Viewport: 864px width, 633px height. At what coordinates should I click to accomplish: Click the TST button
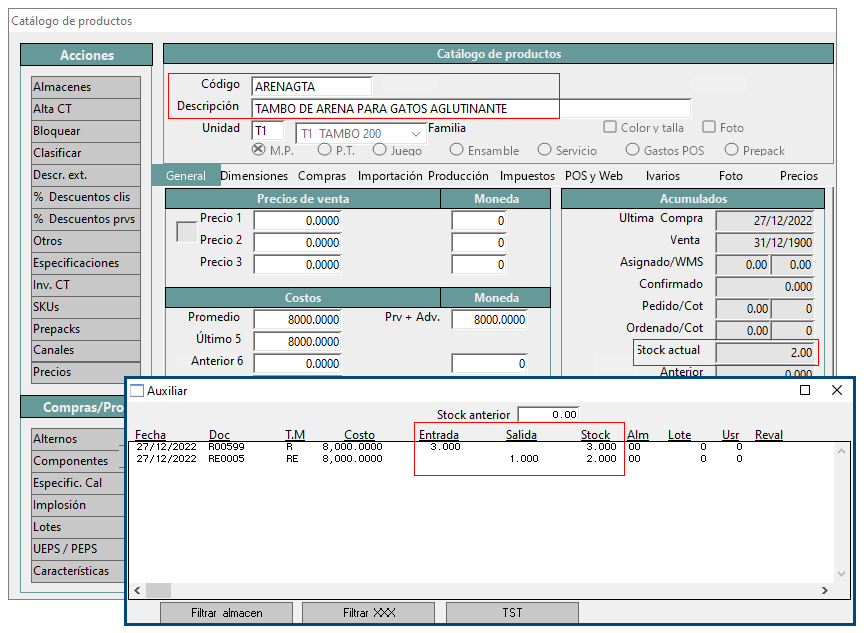point(512,613)
